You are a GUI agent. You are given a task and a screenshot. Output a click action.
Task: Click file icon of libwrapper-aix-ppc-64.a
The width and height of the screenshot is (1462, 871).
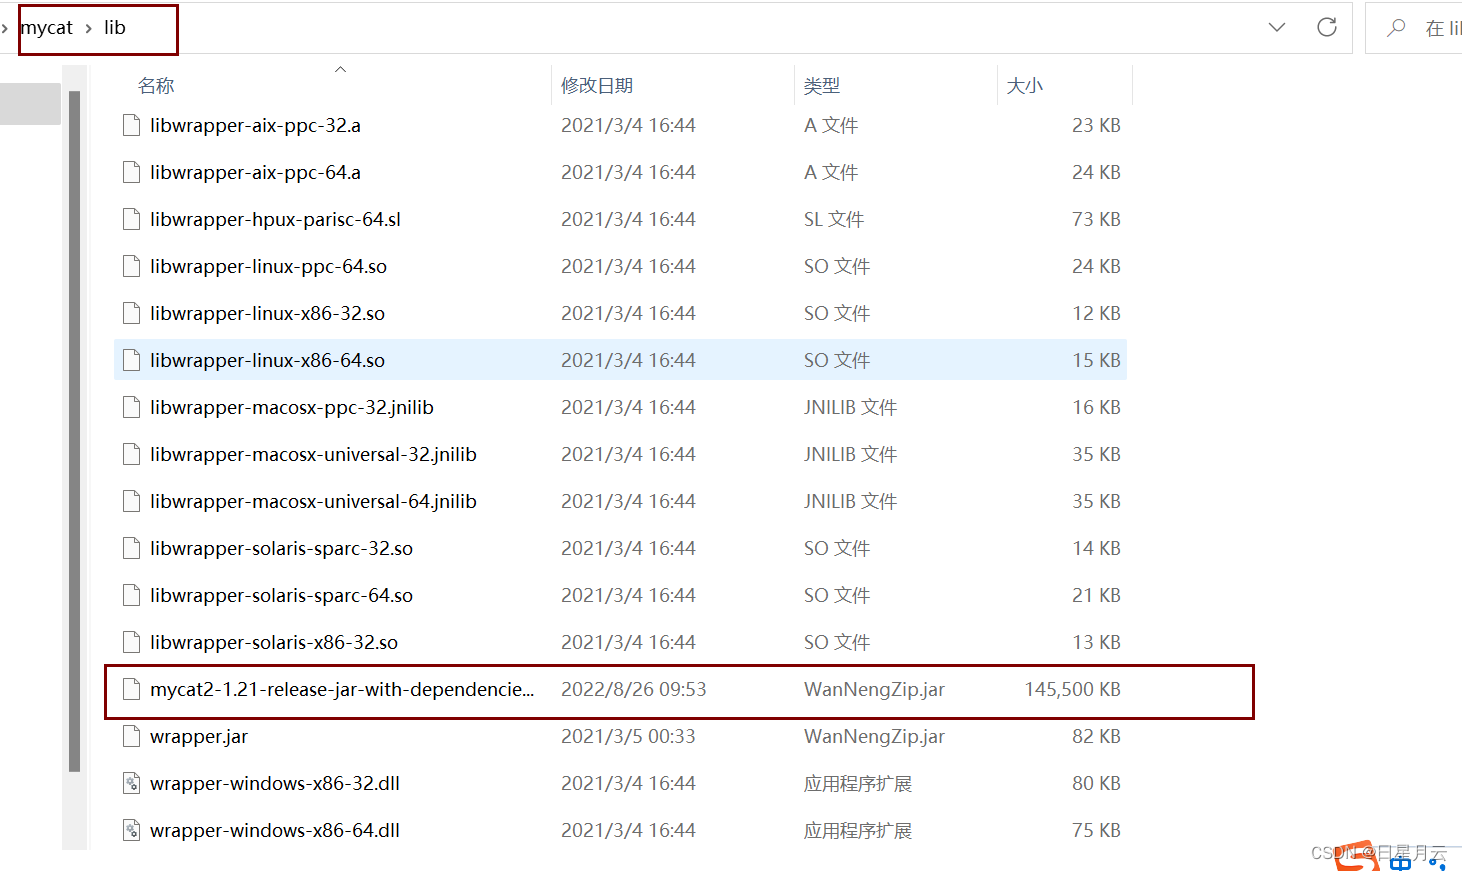click(131, 172)
